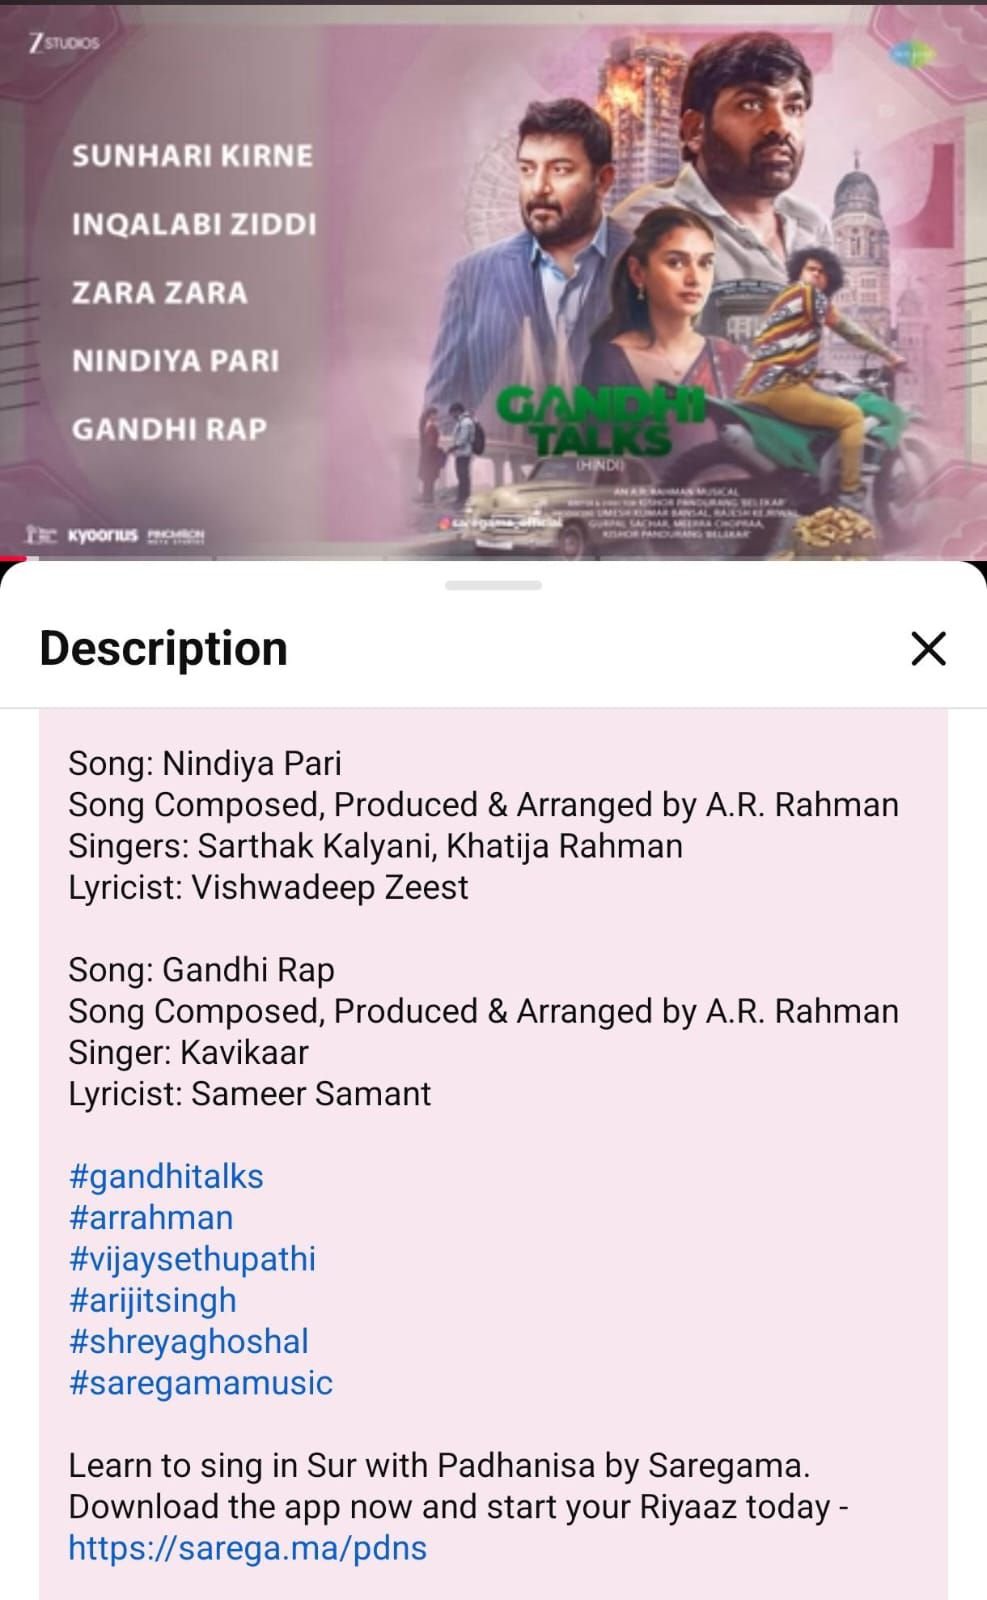Screen dimensions: 987x1600
Task: Open the sarega.ma/pdns app link
Action: (247, 1548)
